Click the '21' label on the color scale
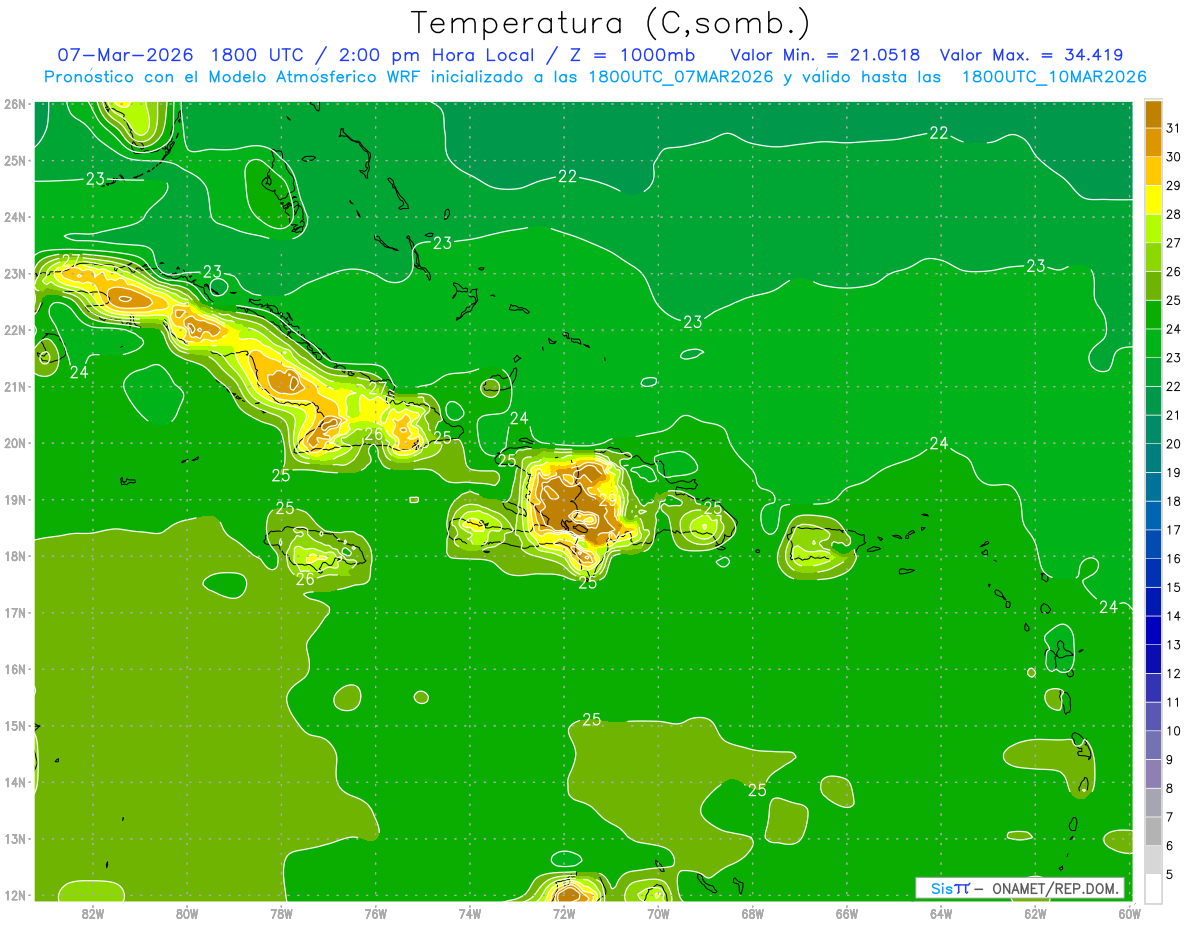The image size is (1200, 927). 1174,415
